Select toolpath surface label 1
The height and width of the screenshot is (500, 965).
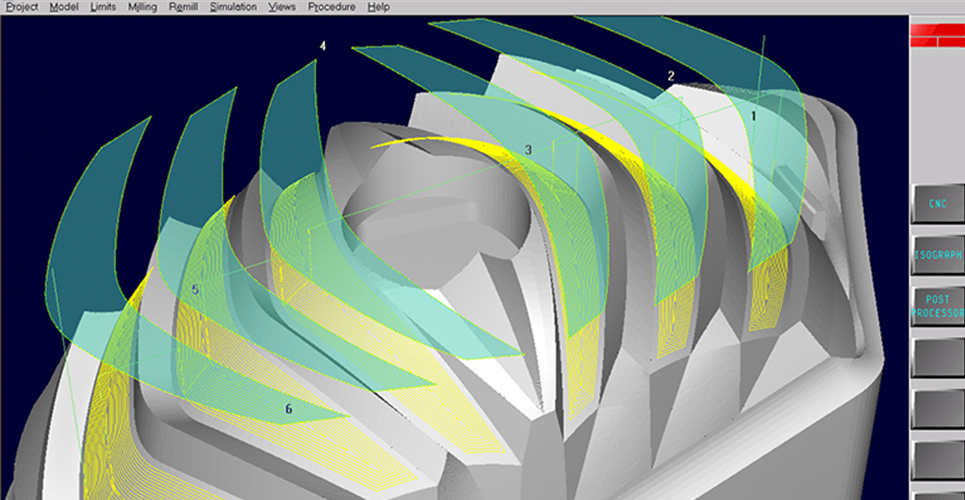click(754, 116)
